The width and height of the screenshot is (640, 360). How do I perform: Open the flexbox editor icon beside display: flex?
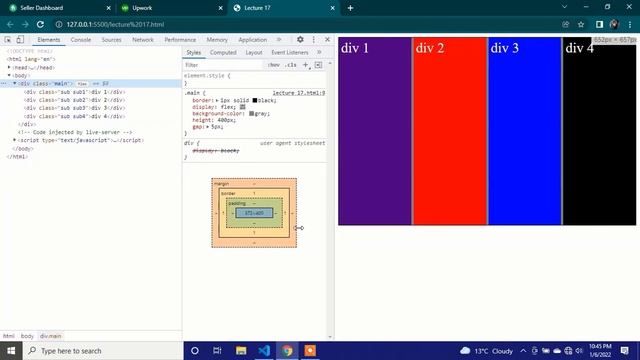[242, 107]
